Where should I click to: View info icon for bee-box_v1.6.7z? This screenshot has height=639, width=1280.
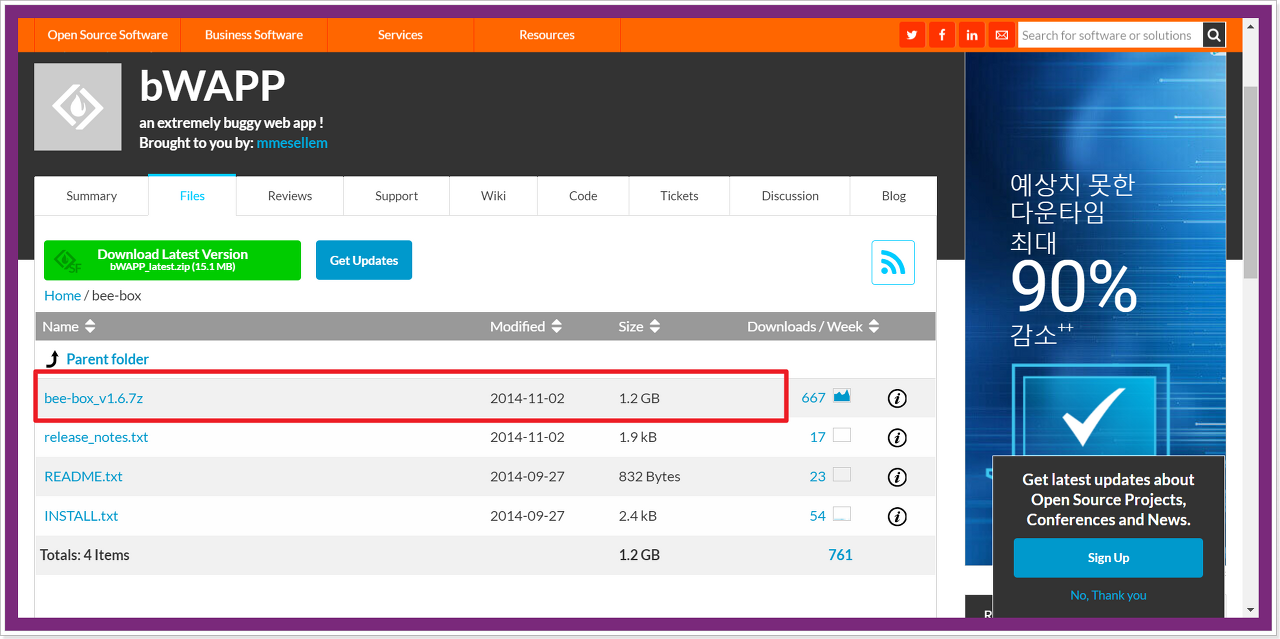point(897,398)
